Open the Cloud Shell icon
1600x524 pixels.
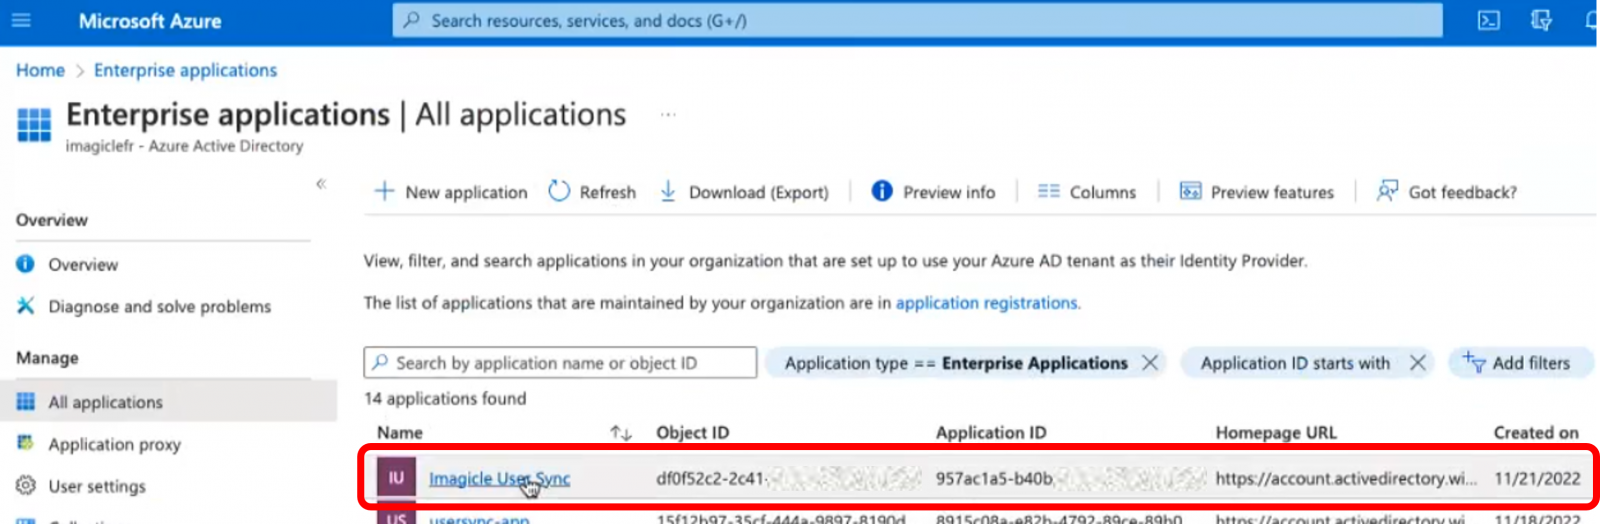coord(1488,20)
